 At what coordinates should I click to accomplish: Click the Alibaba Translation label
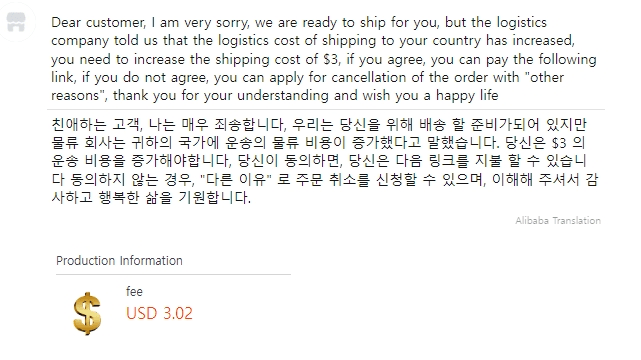[x=558, y=221]
